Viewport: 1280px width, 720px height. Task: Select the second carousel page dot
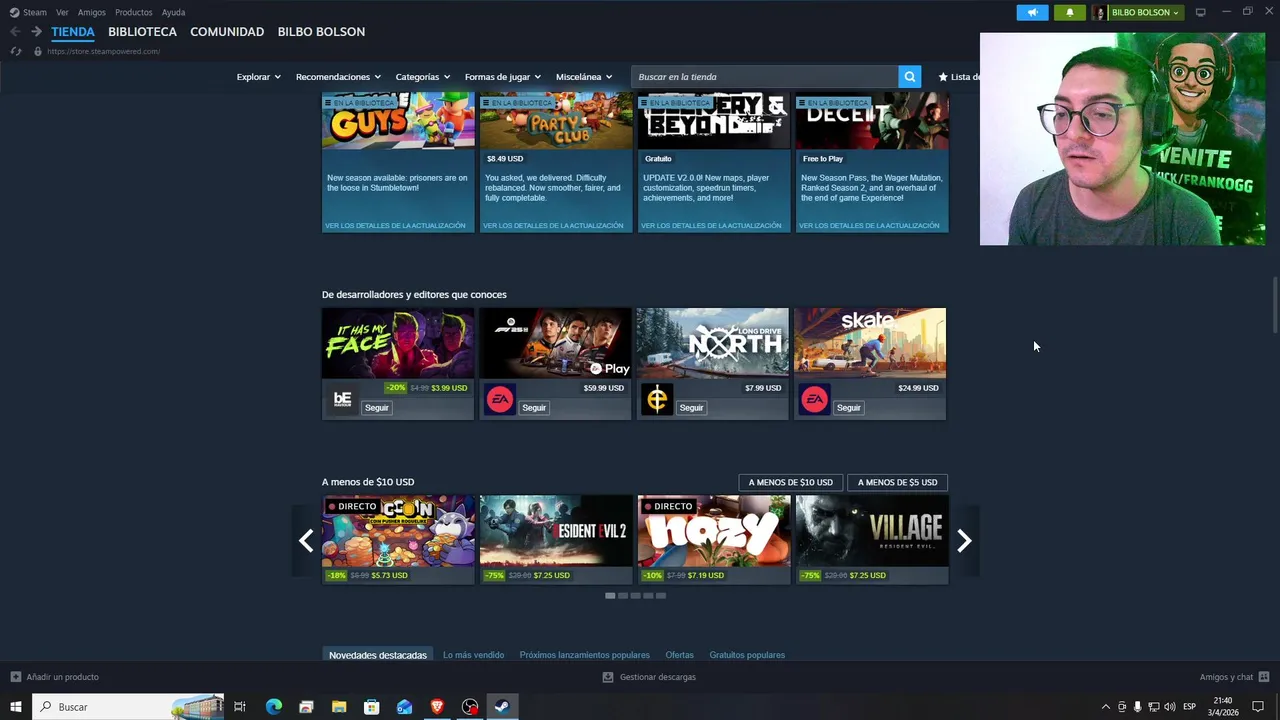tap(623, 596)
